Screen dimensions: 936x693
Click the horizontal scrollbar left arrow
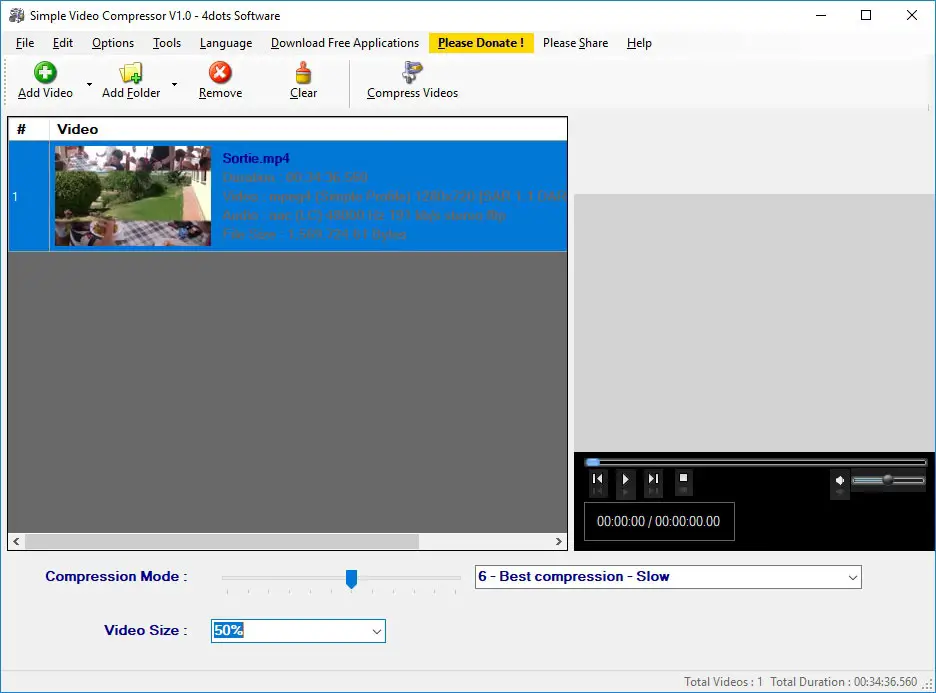point(16,541)
